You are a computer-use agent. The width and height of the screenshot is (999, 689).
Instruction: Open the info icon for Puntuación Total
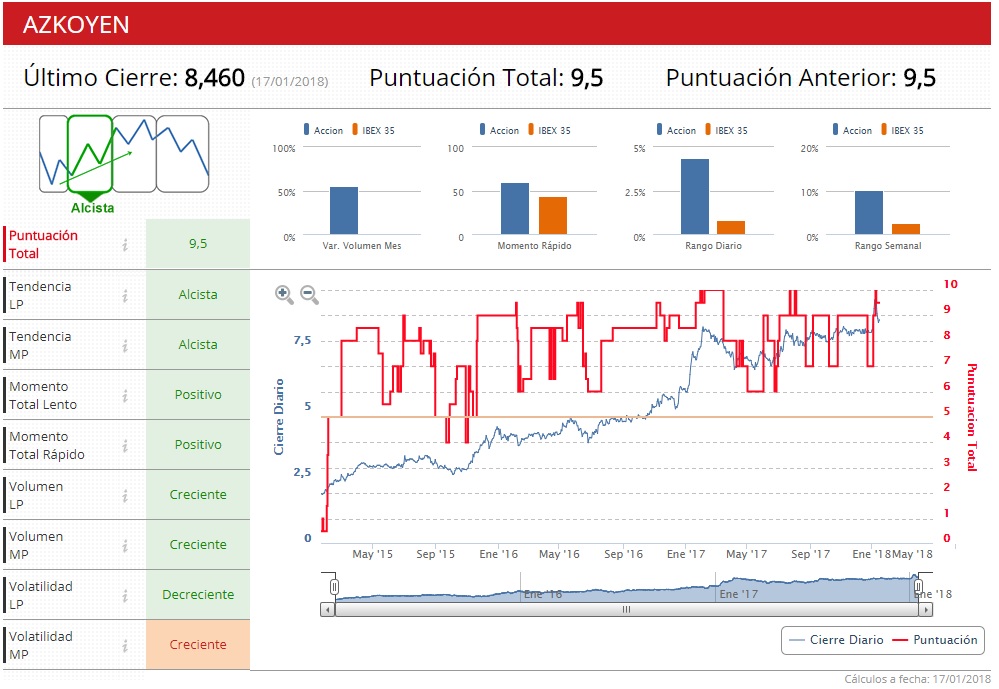(x=125, y=245)
